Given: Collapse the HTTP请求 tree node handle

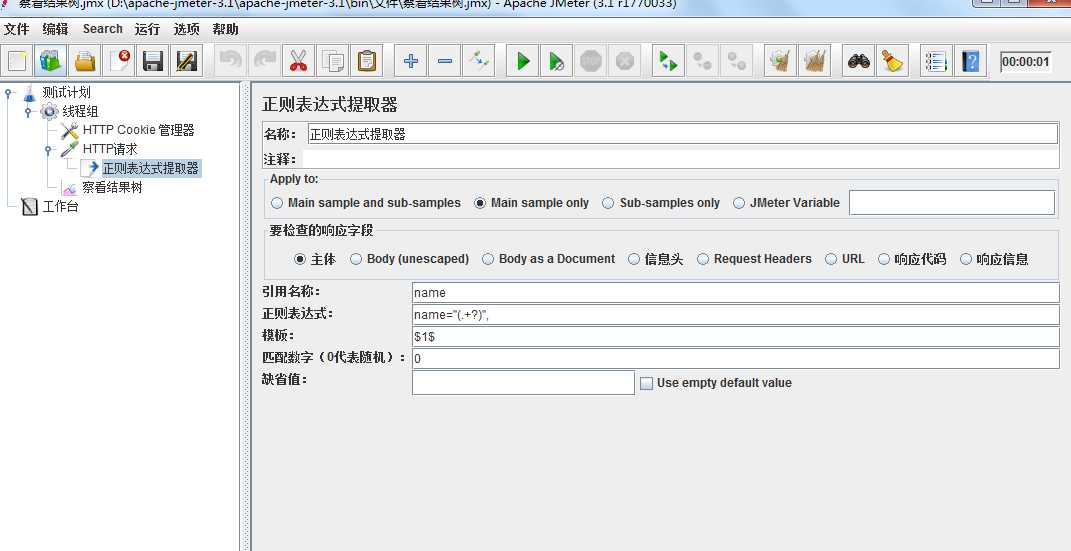Looking at the screenshot, I should coord(48,149).
